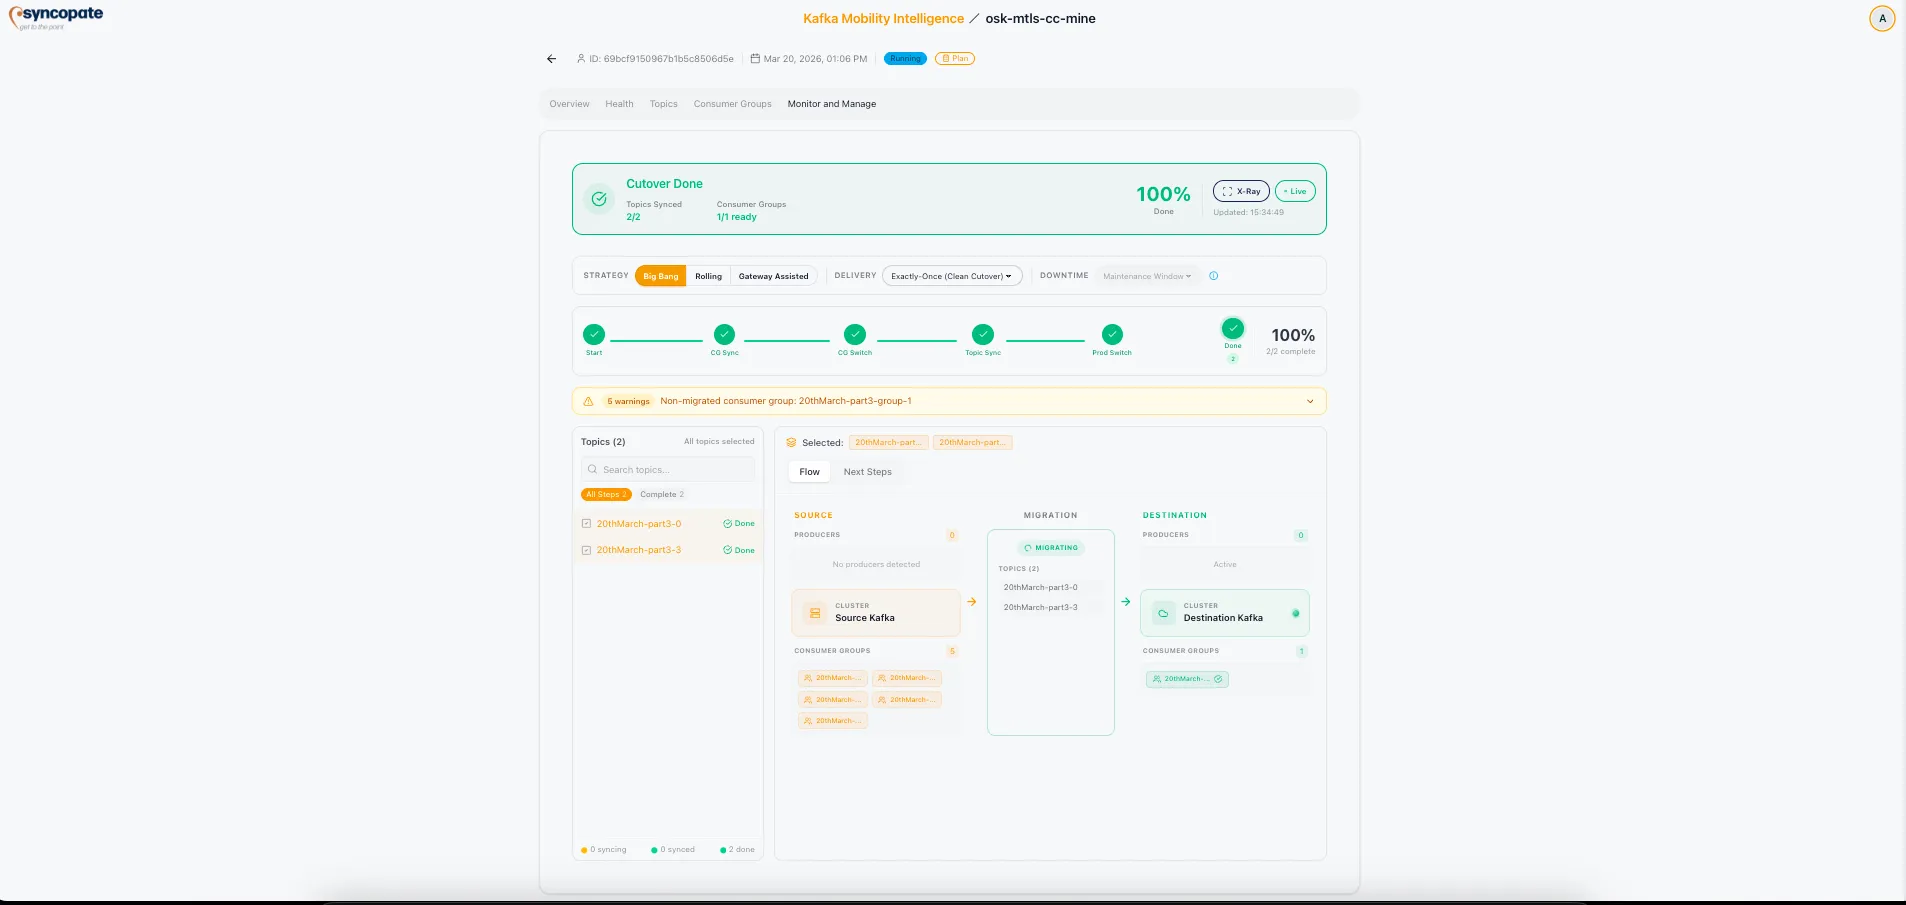Switch to the Next Steps tab
The image size is (1906, 905).
click(x=867, y=472)
